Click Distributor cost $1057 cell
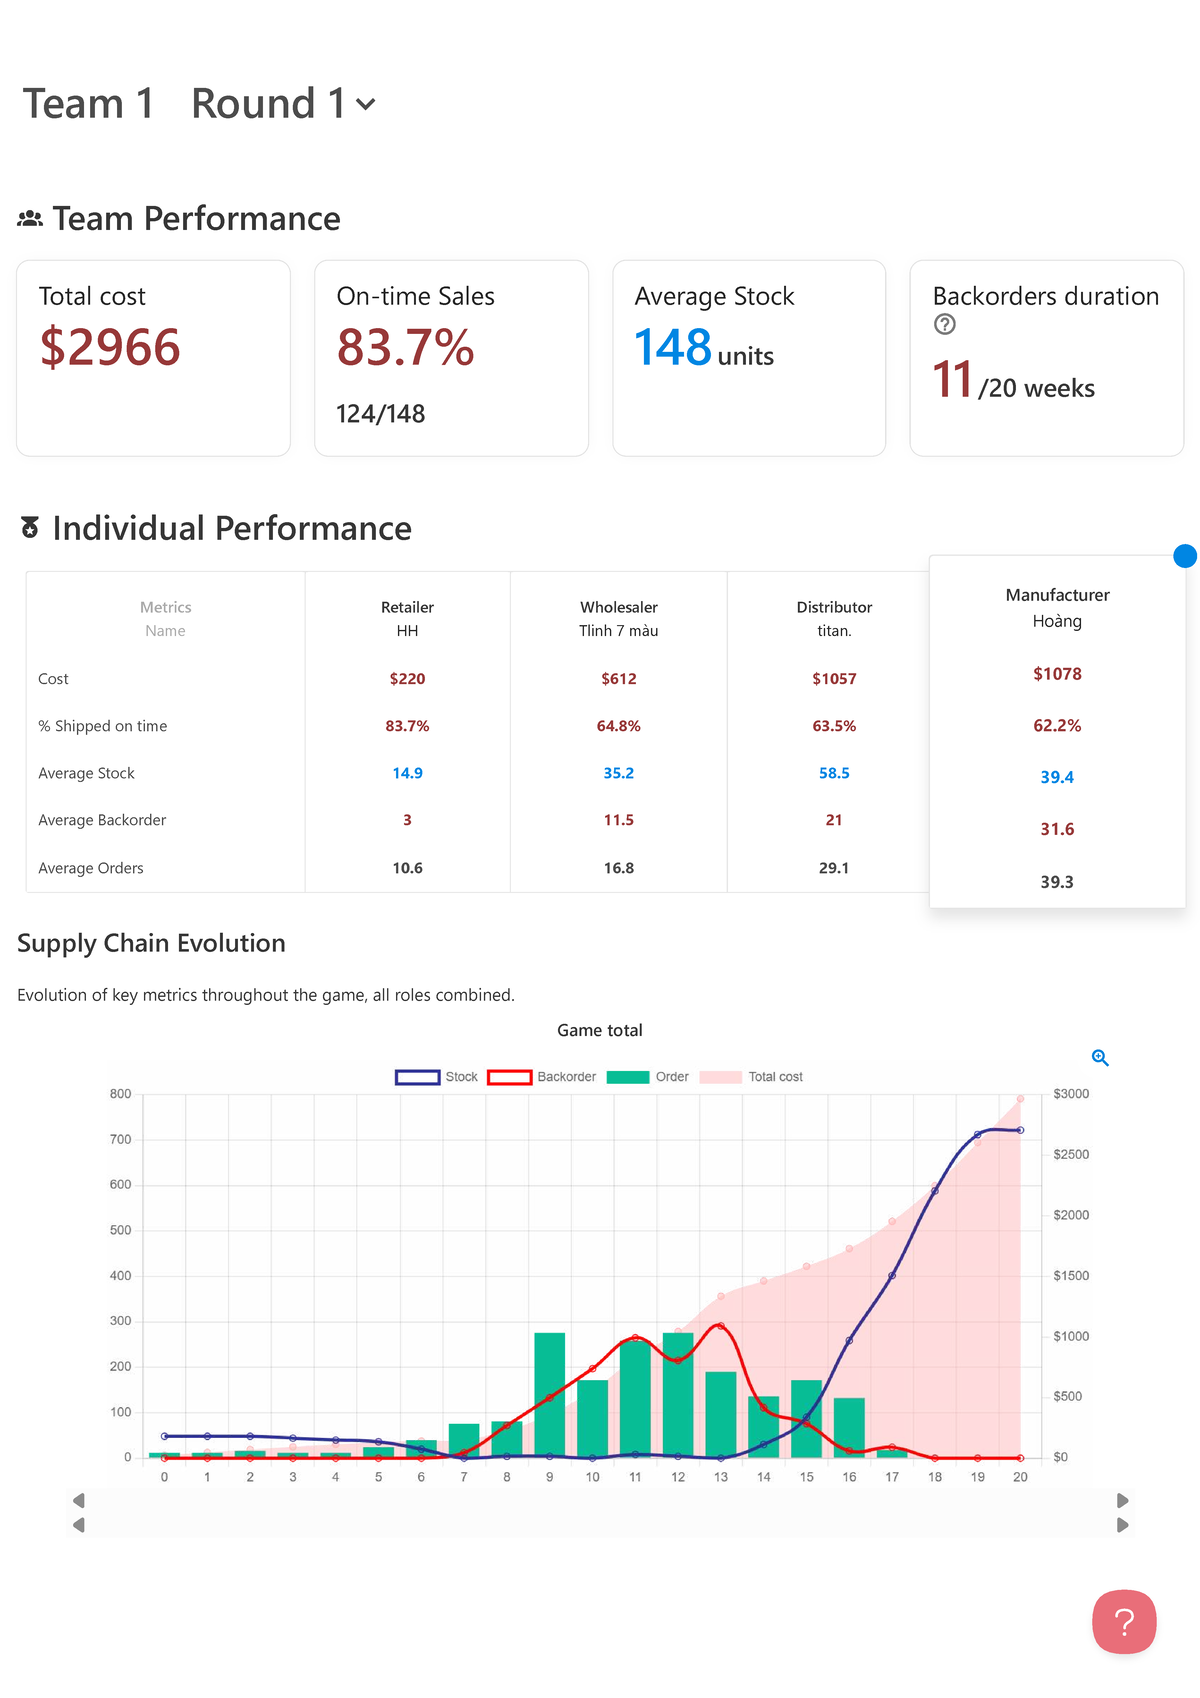The width and height of the screenshot is (1200, 1698). pyautogui.click(x=834, y=679)
